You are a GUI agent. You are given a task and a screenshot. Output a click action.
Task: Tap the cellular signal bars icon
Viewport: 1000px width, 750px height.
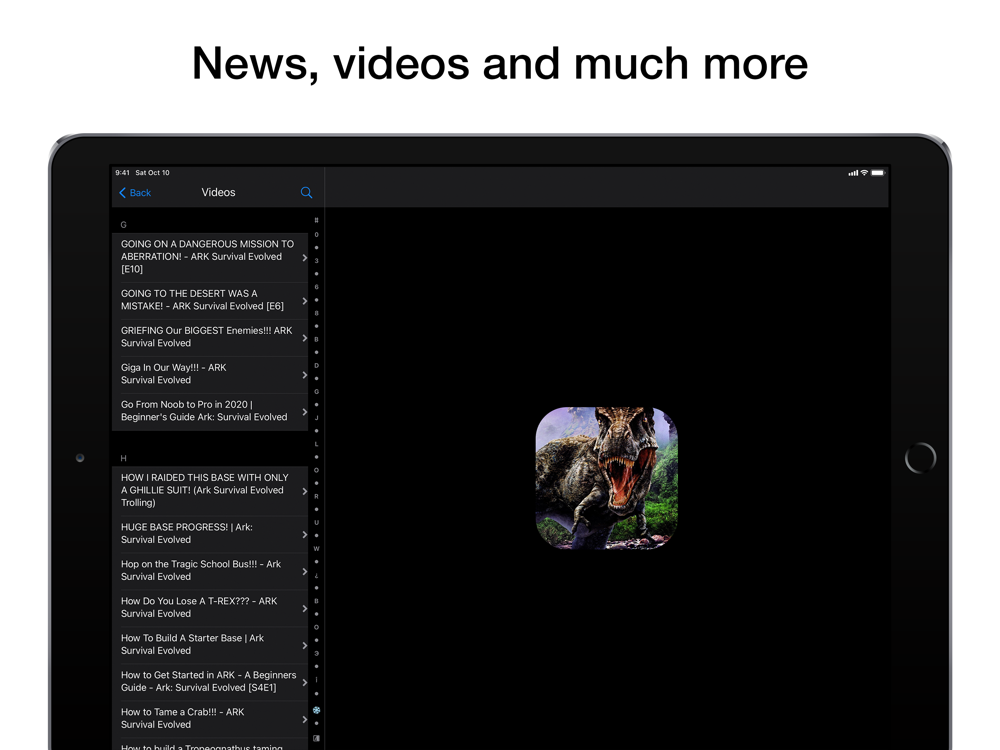pos(853,173)
